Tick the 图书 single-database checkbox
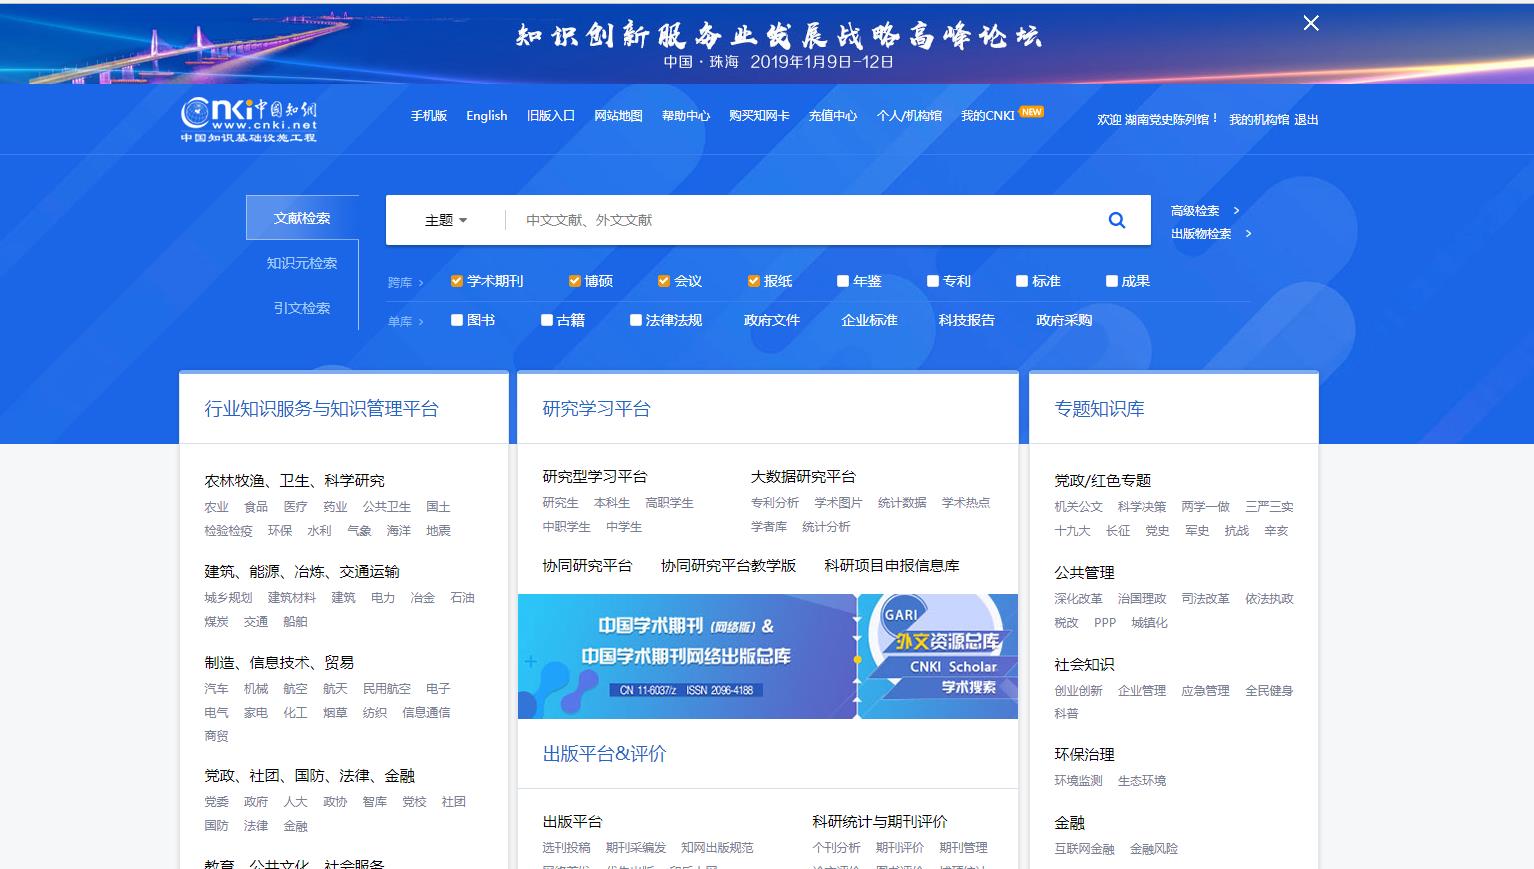Image resolution: width=1534 pixels, height=869 pixels. (x=457, y=320)
